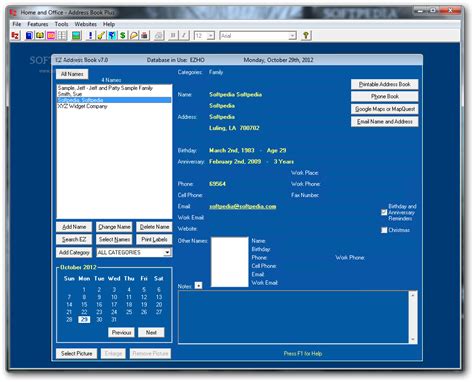Click the Search EZ button
This screenshot has width=474, height=382.
[74, 239]
